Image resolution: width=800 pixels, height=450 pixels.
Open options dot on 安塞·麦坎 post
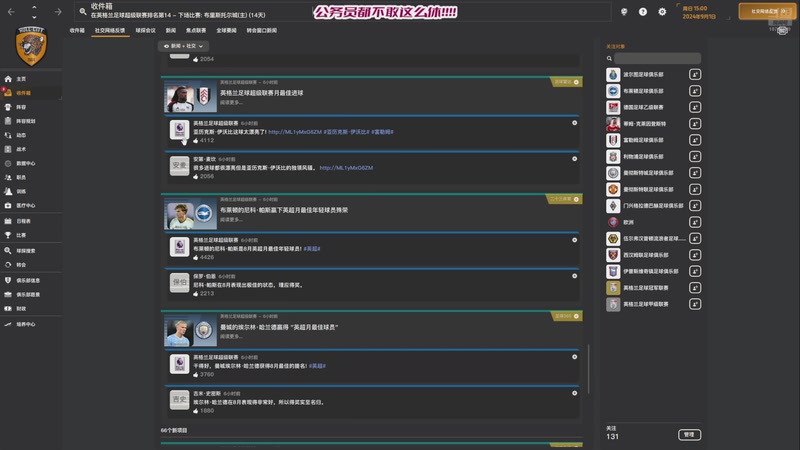click(574, 159)
